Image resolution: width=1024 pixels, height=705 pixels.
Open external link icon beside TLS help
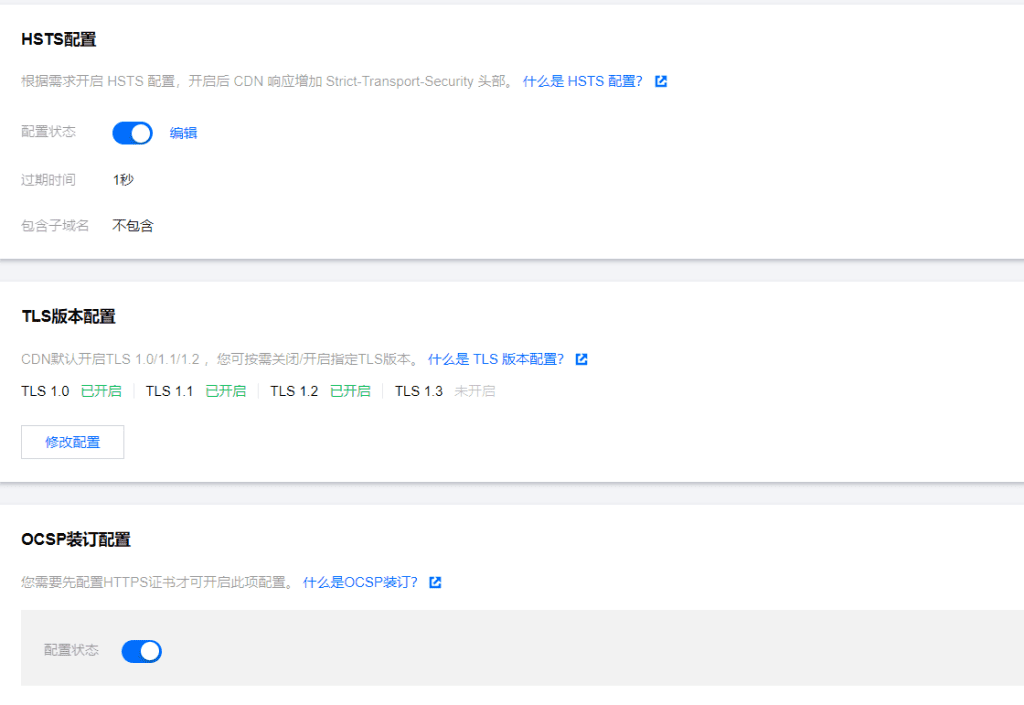[x=581, y=359]
